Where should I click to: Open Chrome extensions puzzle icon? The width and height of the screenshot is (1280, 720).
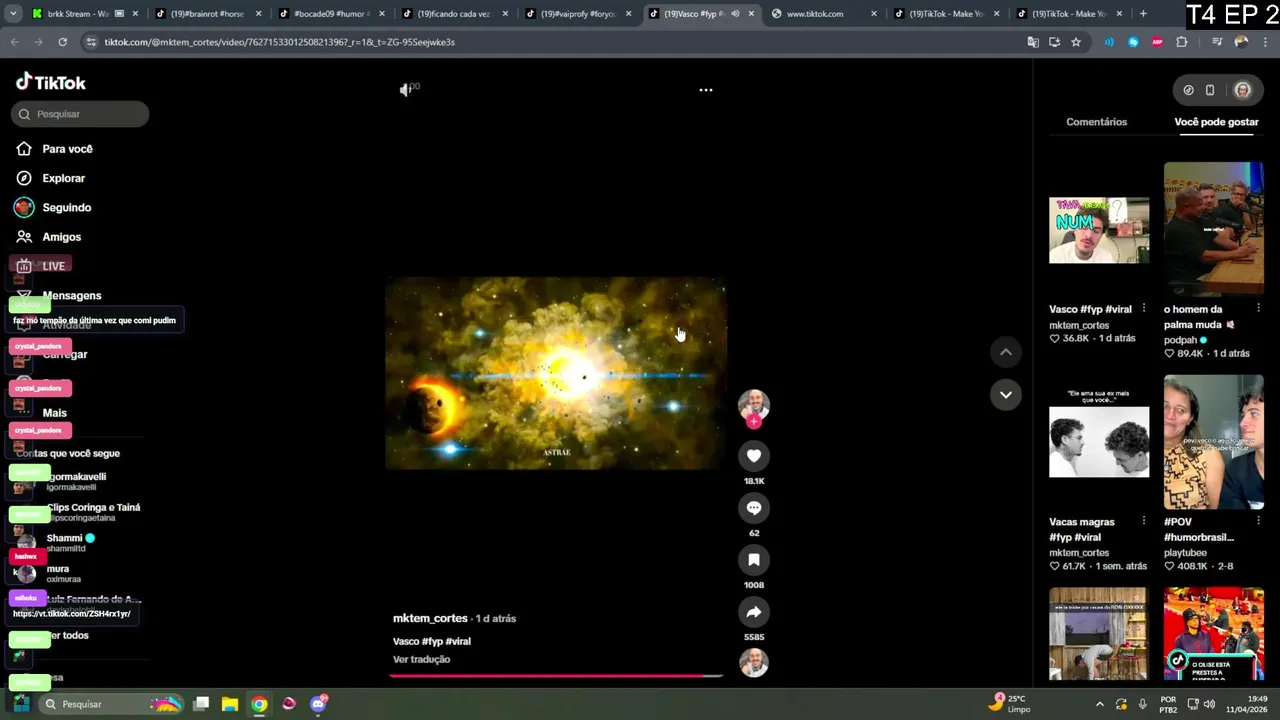point(1182,42)
